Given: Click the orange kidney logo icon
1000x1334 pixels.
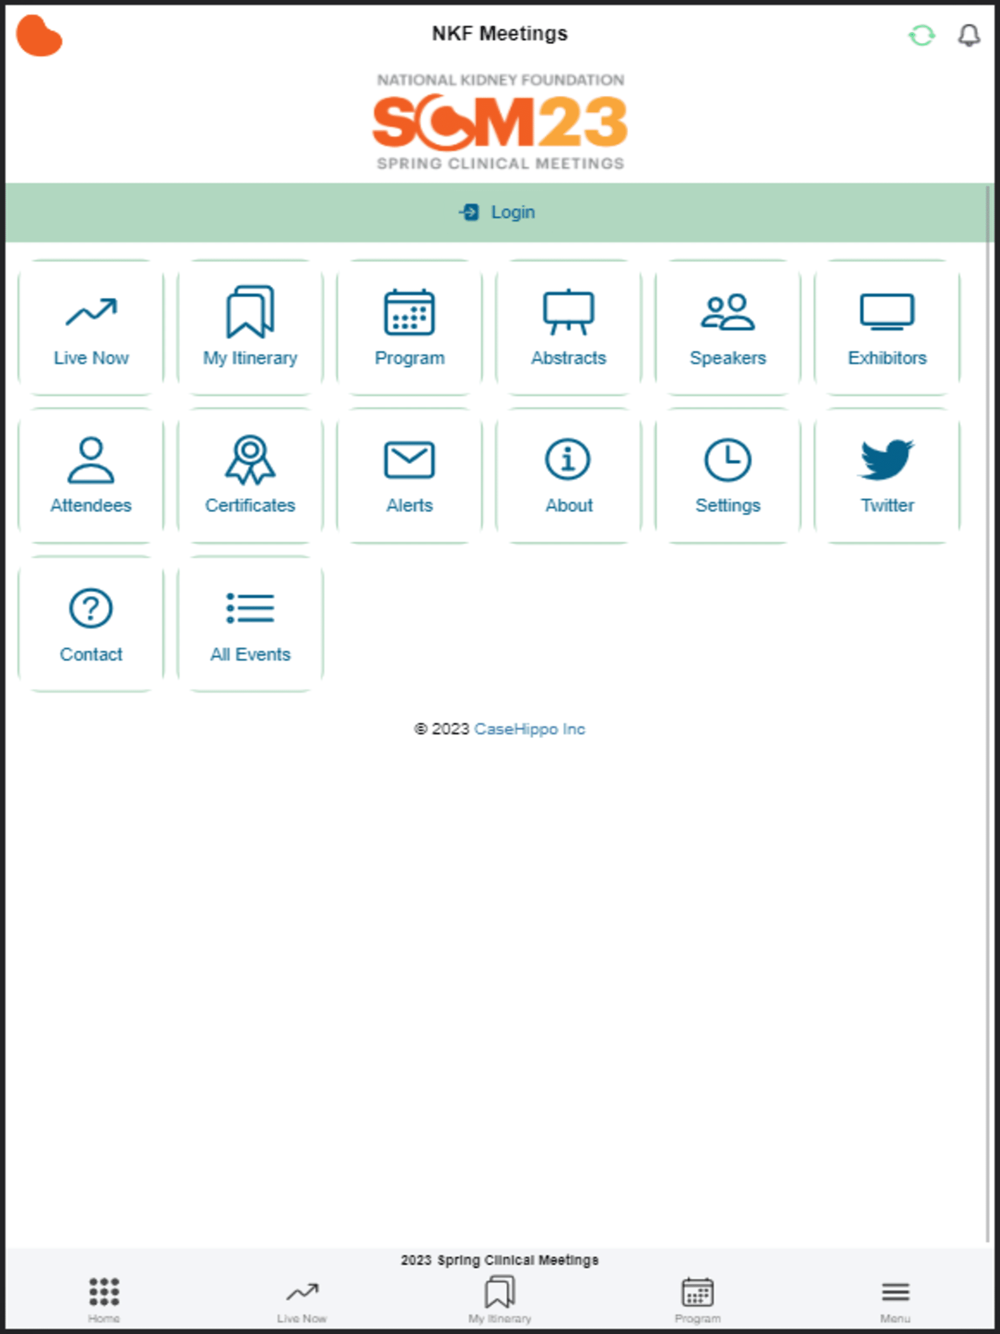Looking at the screenshot, I should point(39,36).
